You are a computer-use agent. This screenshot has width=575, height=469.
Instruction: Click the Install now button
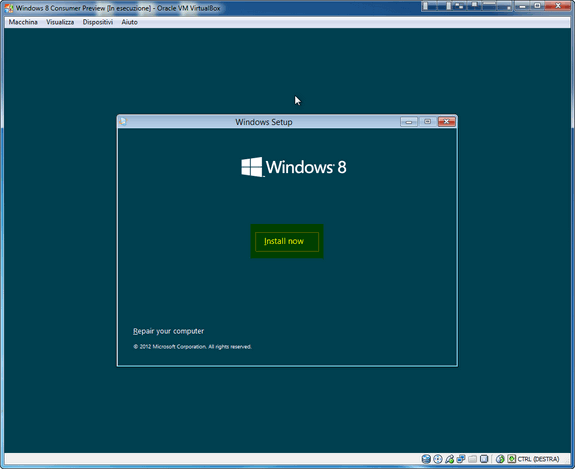[x=287, y=241]
